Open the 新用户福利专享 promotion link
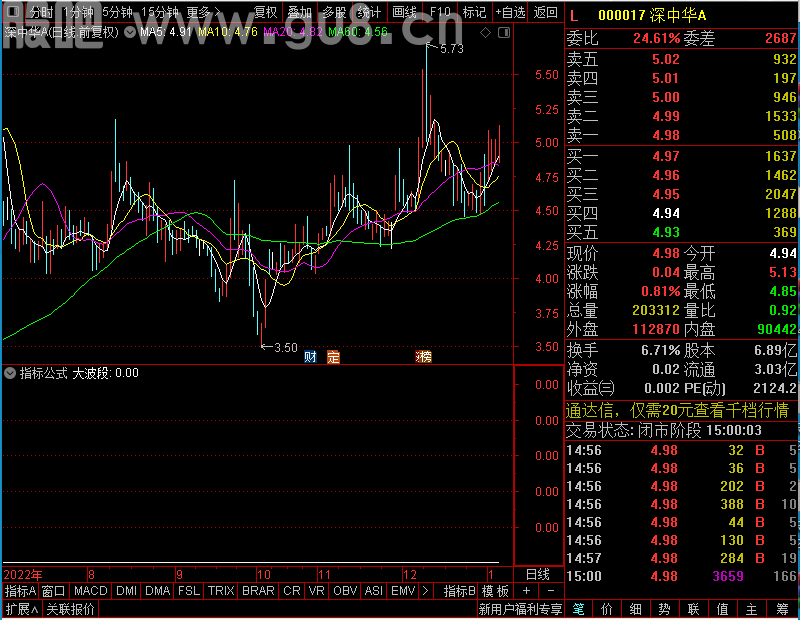The width and height of the screenshot is (800, 620). click(x=520, y=609)
